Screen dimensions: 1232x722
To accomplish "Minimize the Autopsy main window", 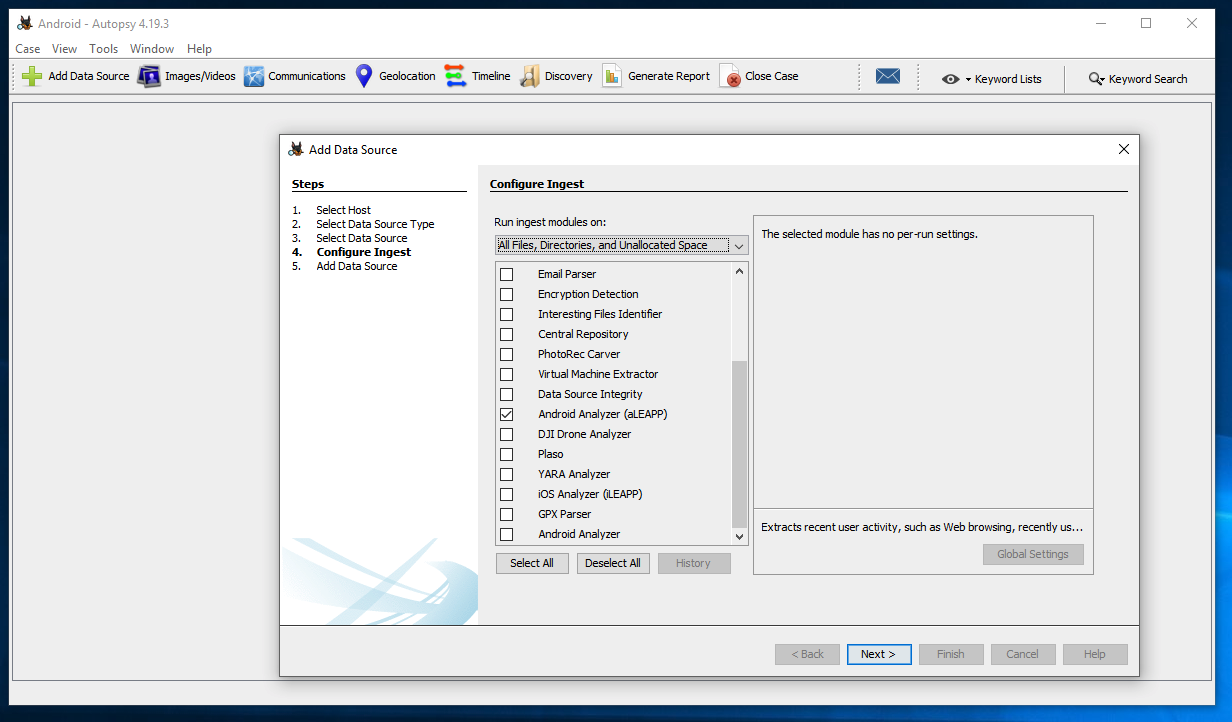I will click(1100, 23).
